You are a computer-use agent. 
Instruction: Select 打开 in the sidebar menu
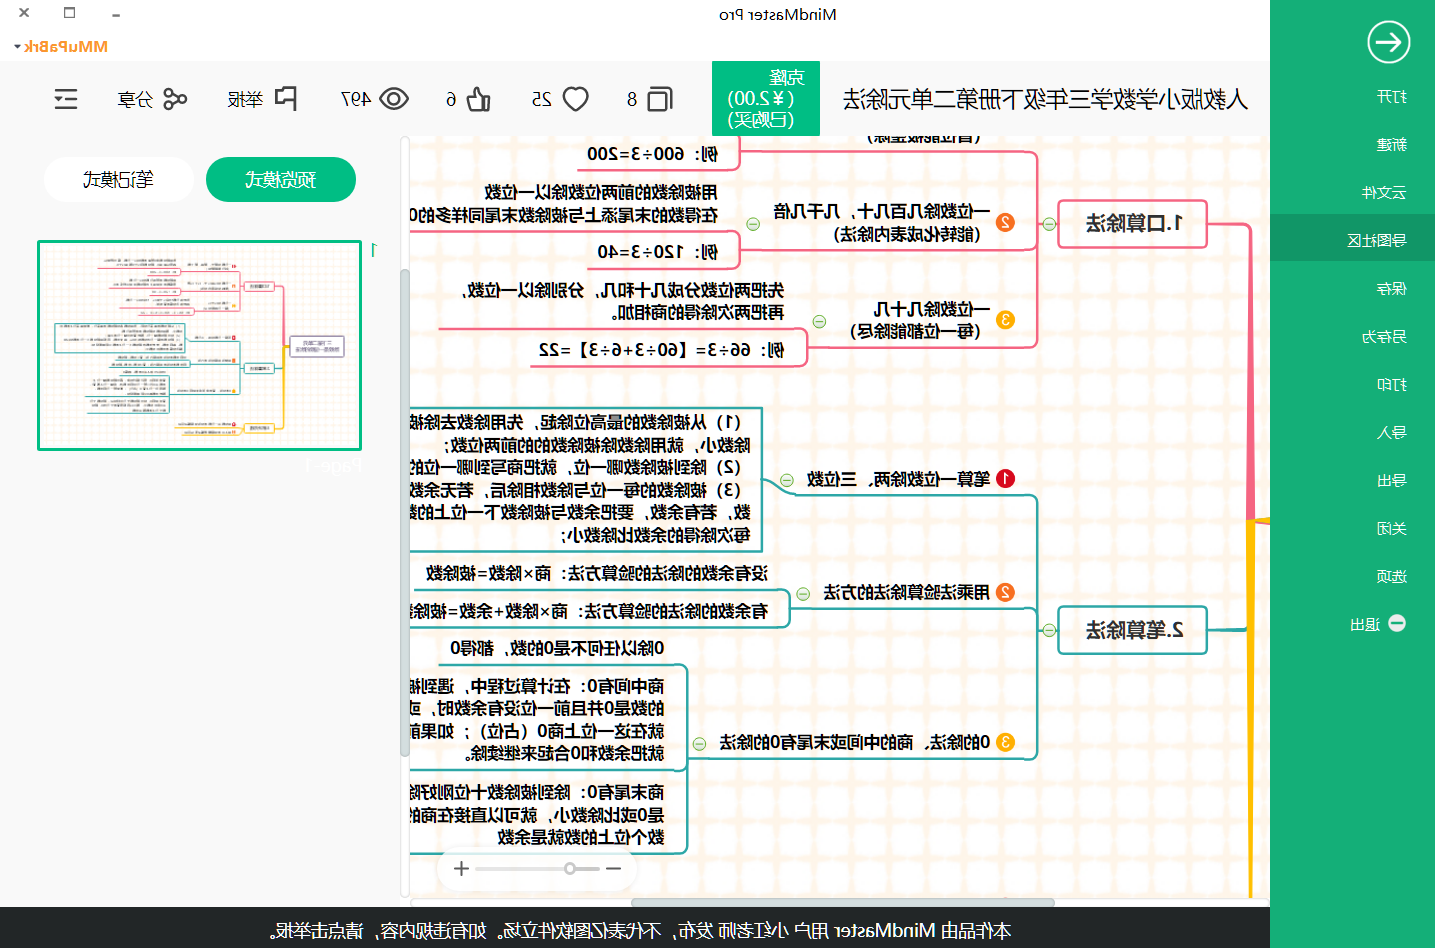1392,96
